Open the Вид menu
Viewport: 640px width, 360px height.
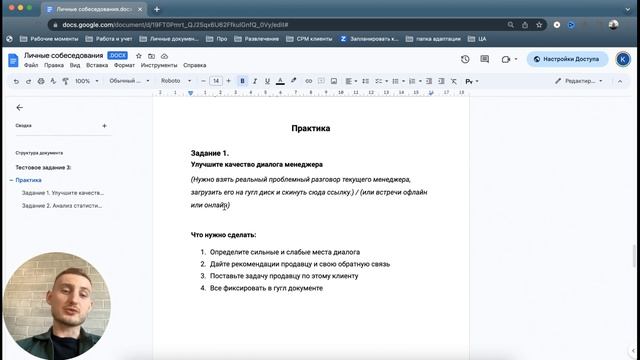(x=75, y=65)
